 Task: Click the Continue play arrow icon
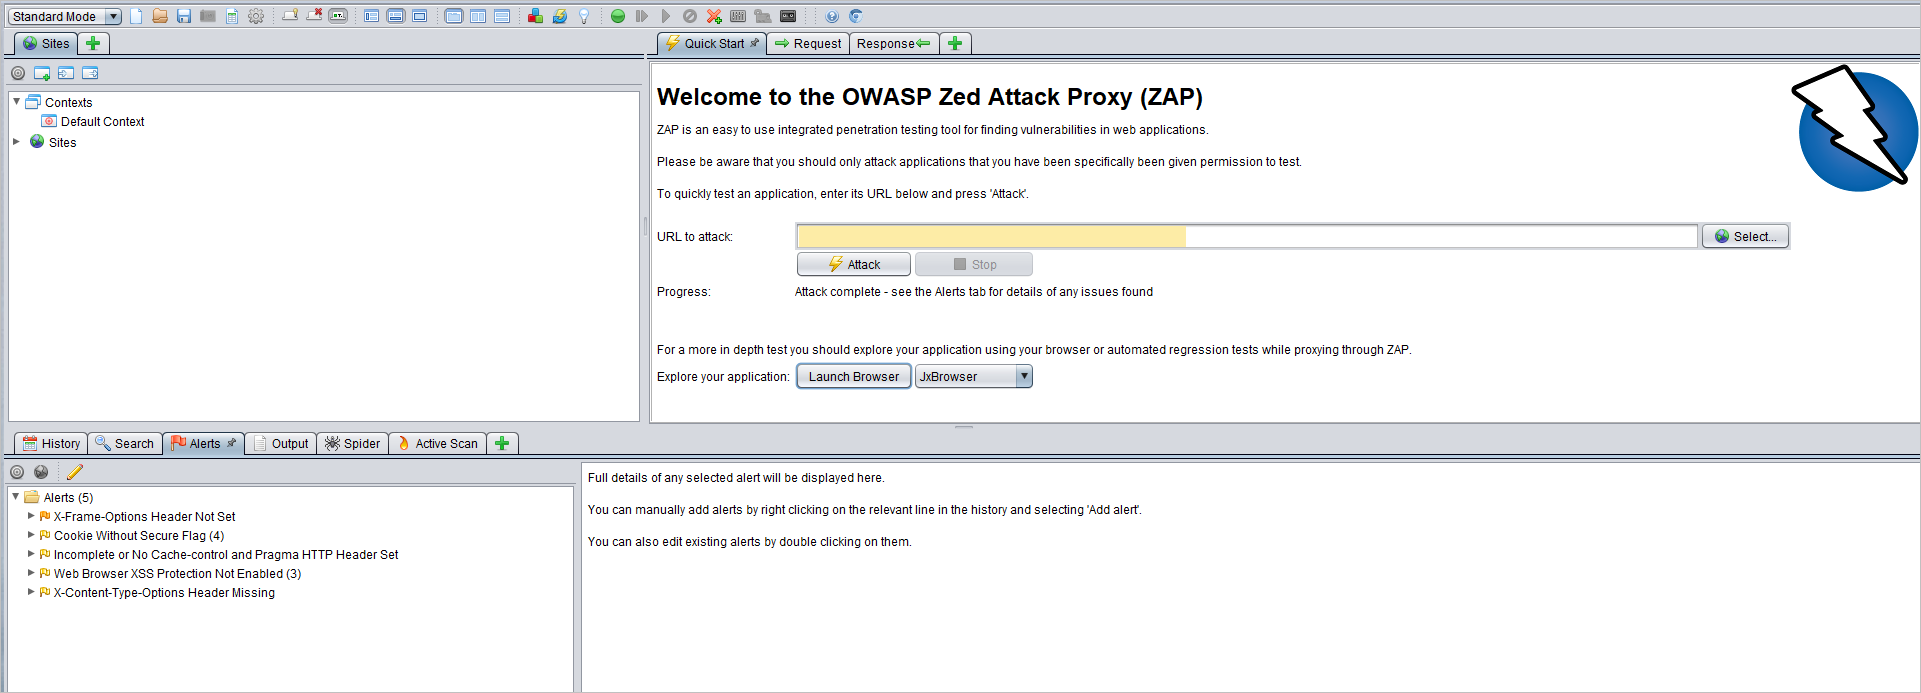tap(666, 16)
